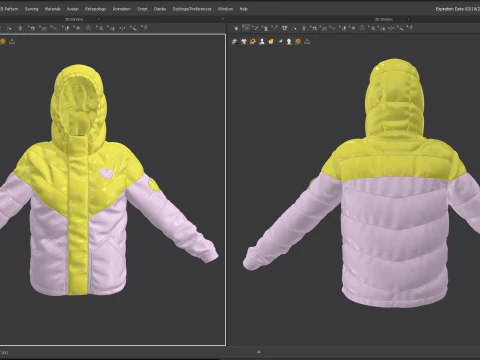Click the highlighted orange Select/Move tool

(x=246, y=28)
